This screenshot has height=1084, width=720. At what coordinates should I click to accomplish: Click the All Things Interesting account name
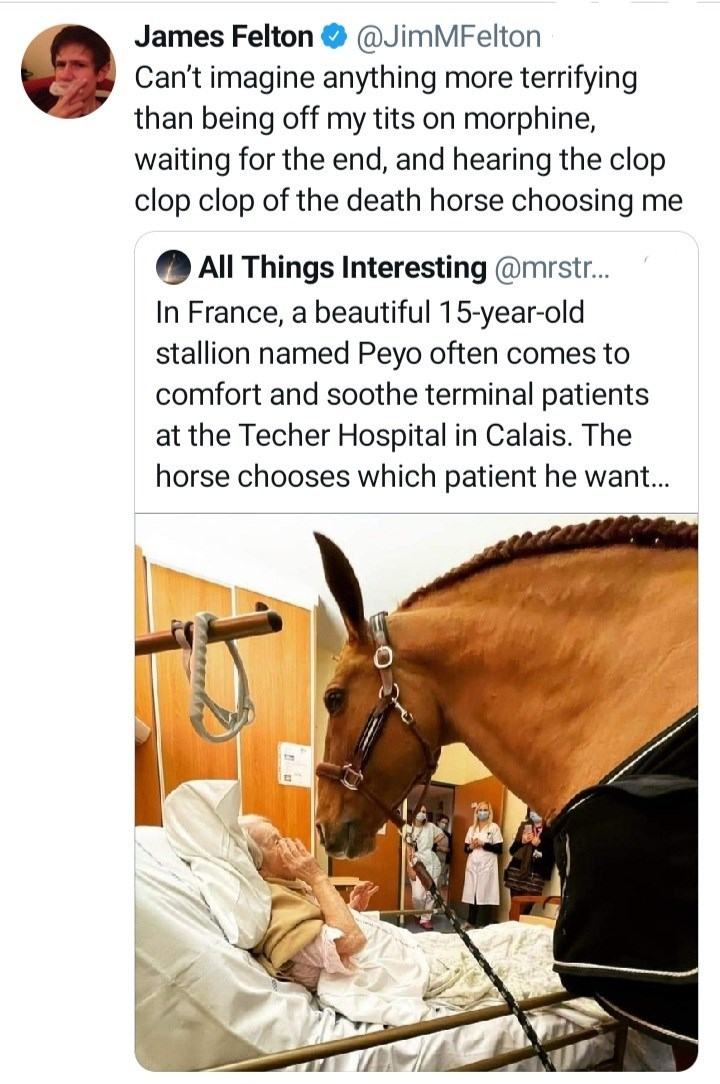341,267
